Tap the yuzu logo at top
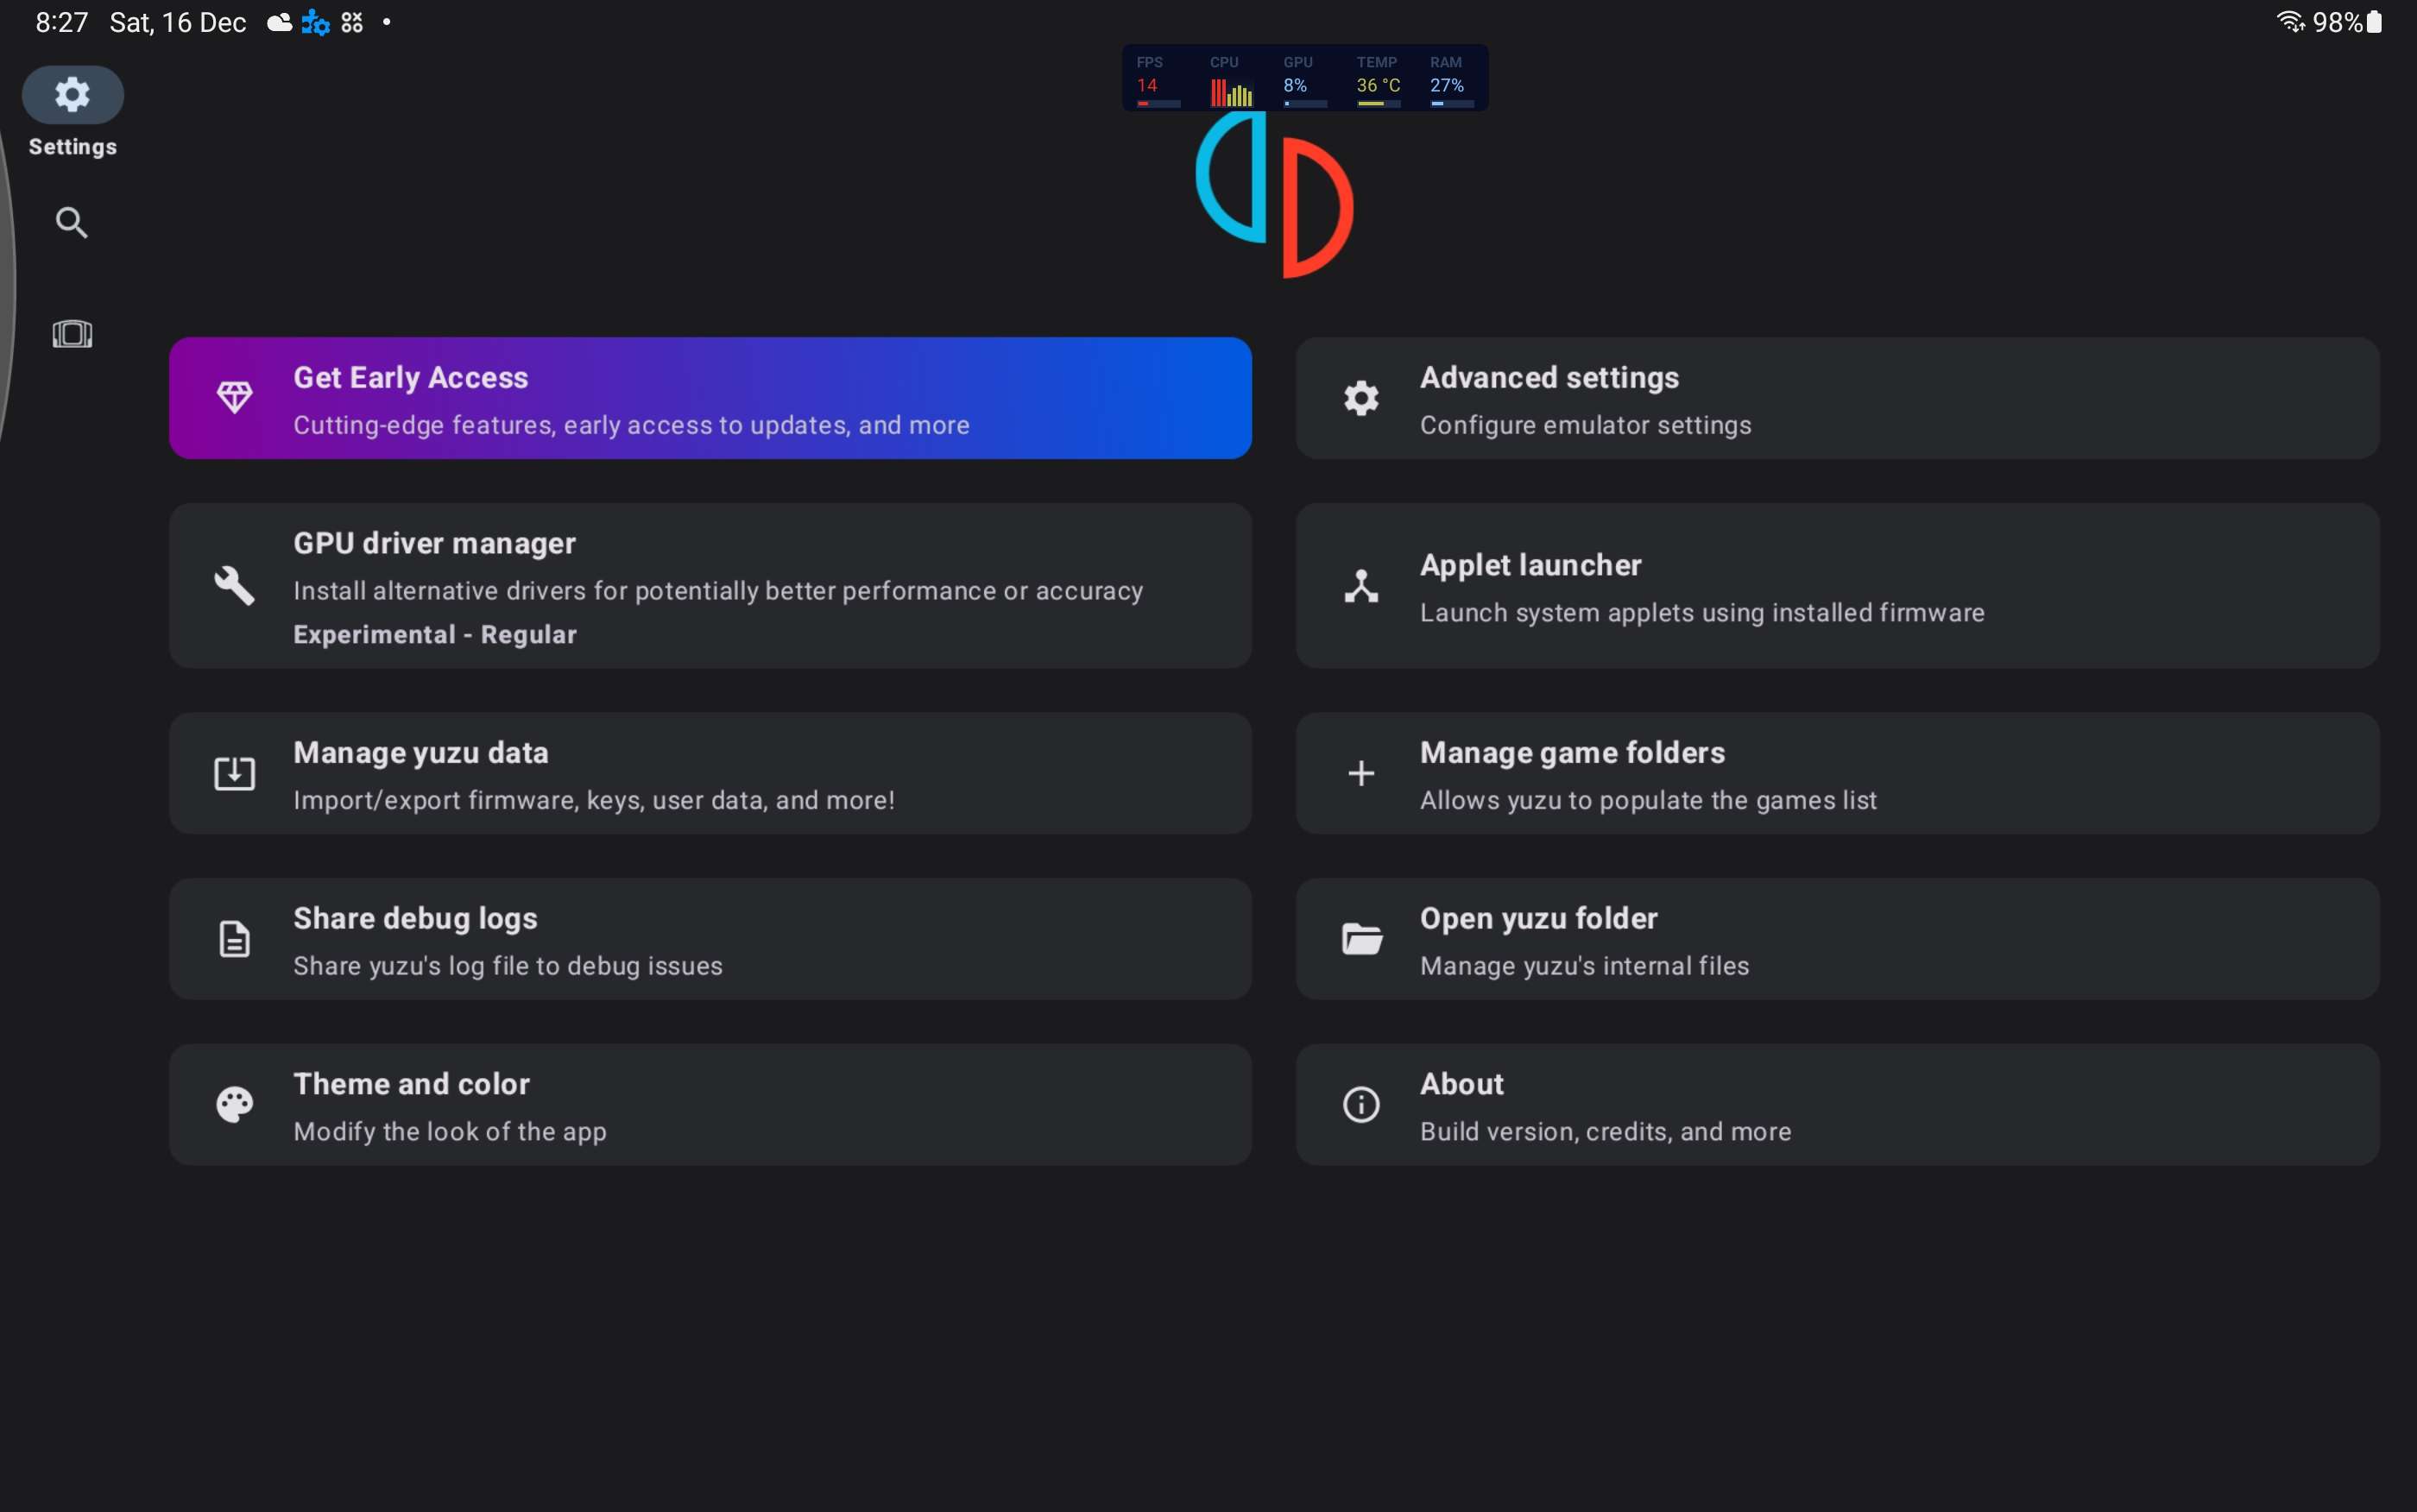The width and height of the screenshot is (2417, 1512). click(1275, 195)
